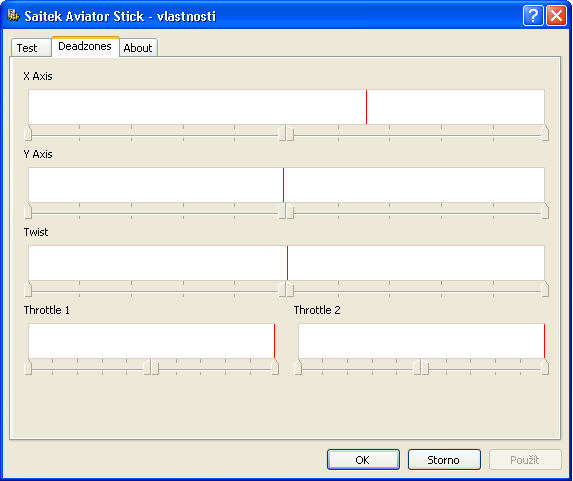Click Throttle 2 rightmost slider handle
This screenshot has width=573, height=481.
545,367
